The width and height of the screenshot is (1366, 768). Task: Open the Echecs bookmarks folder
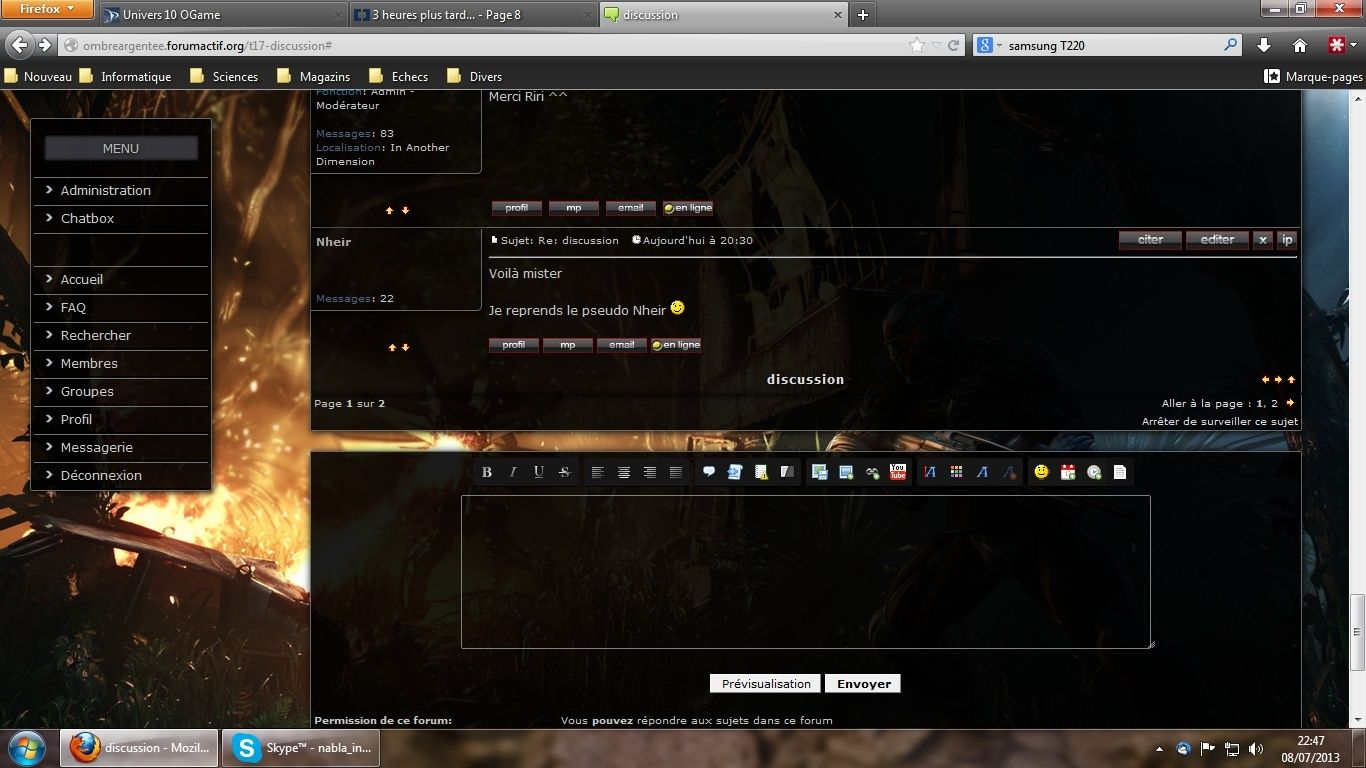point(398,76)
